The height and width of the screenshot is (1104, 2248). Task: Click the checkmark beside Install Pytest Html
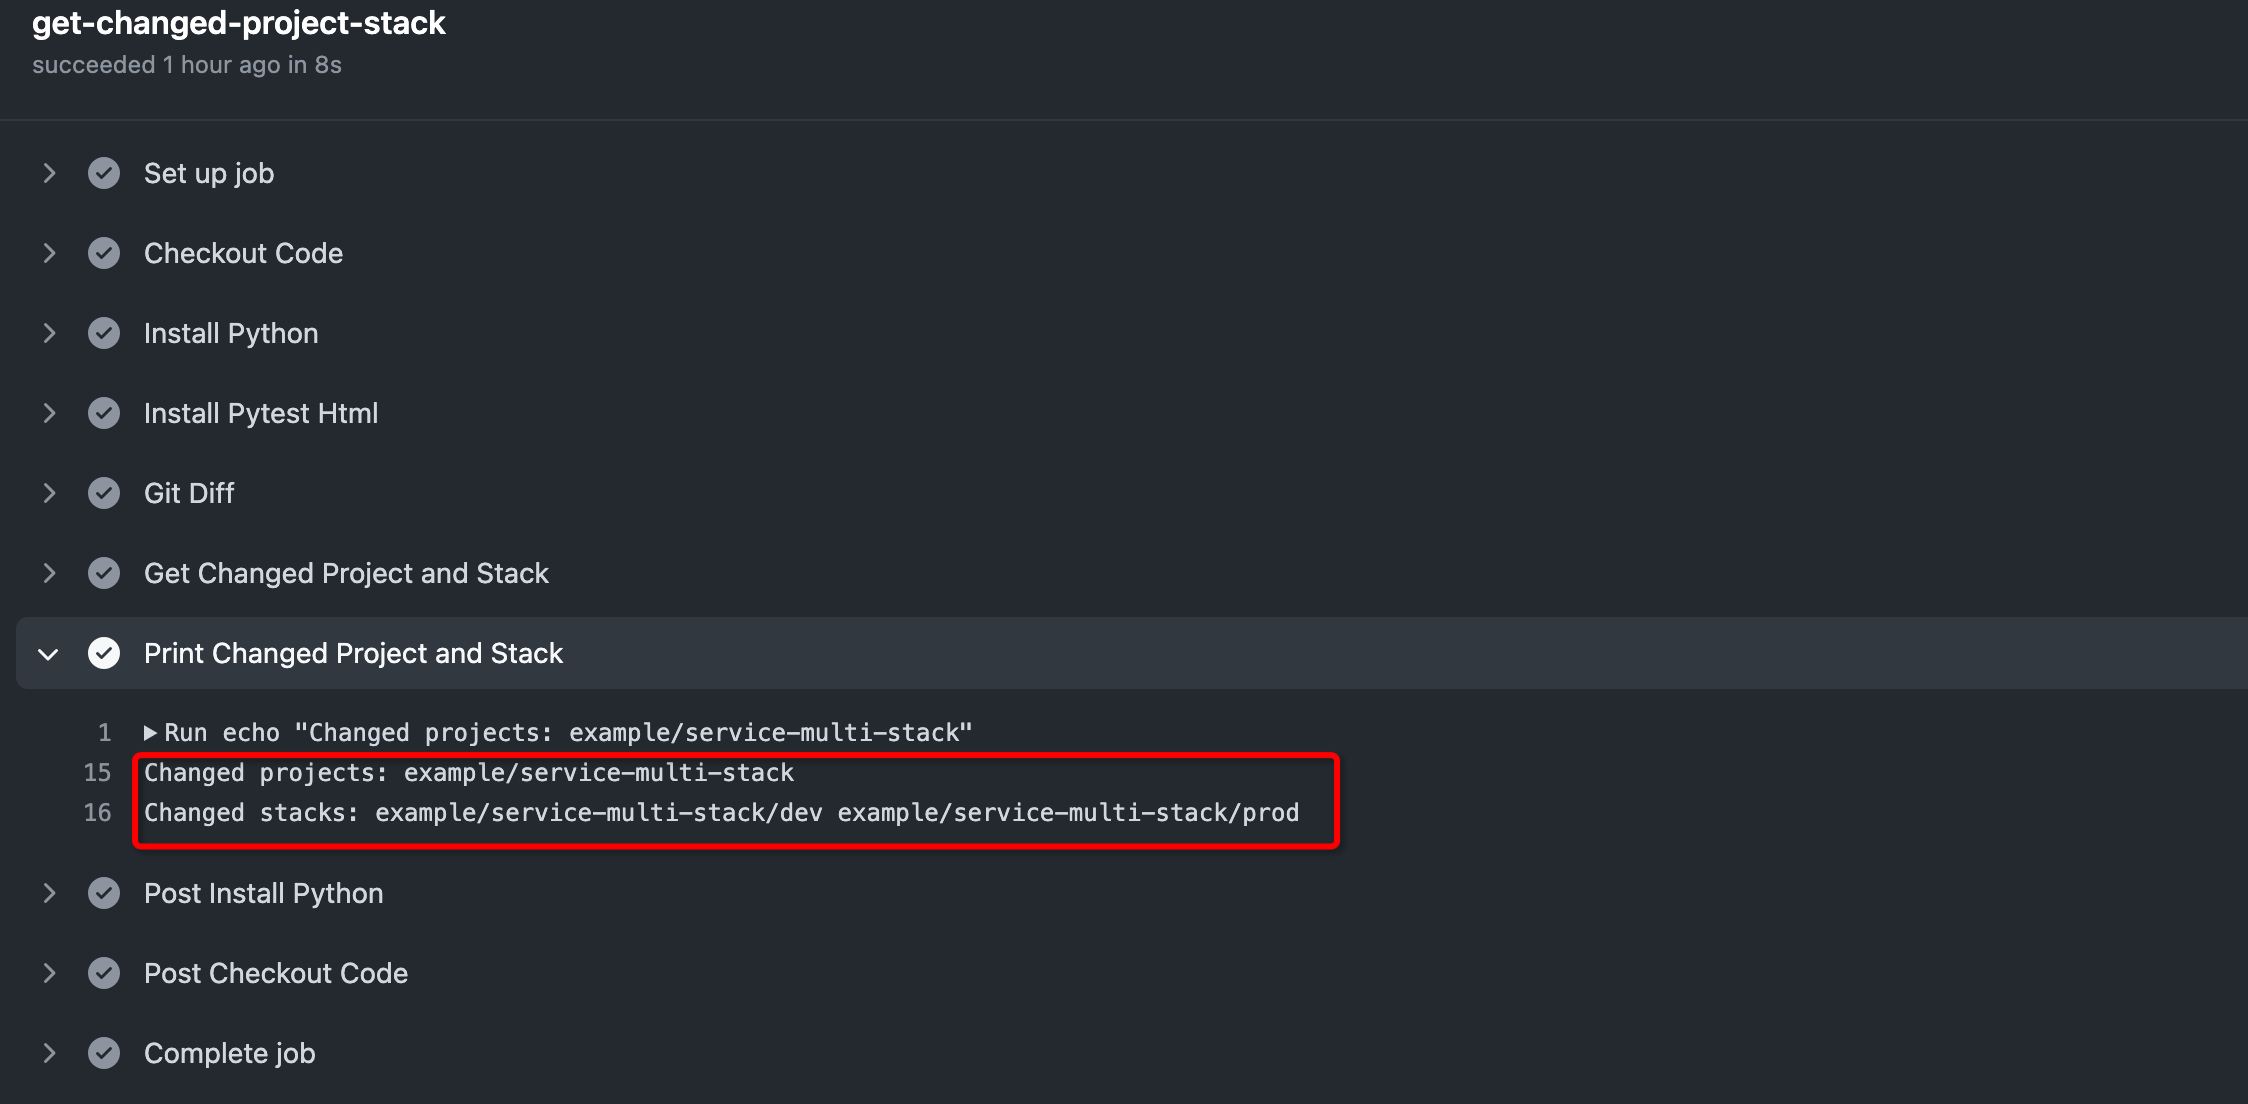pyautogui.click(x=104, y=413)
